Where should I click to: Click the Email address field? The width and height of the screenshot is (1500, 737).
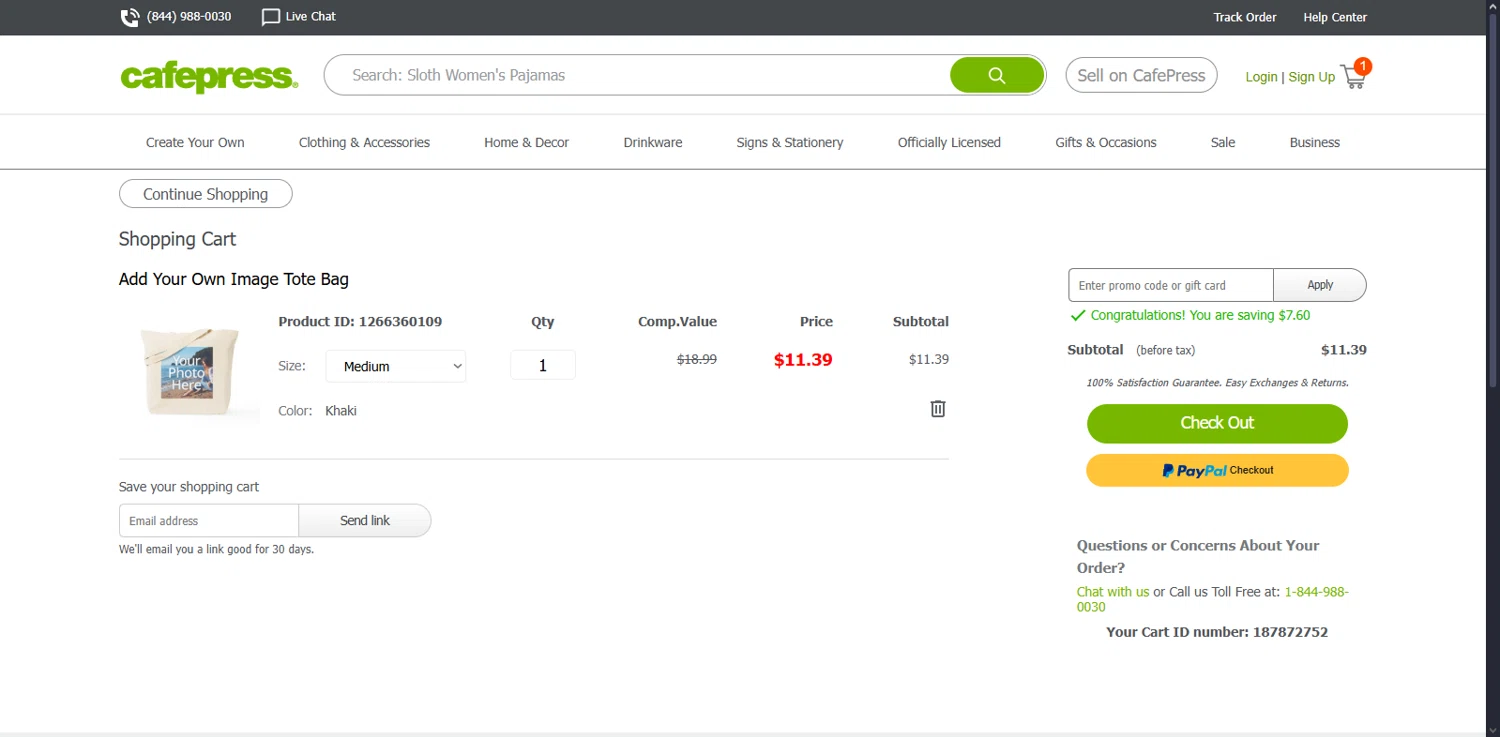coord(209,520)
